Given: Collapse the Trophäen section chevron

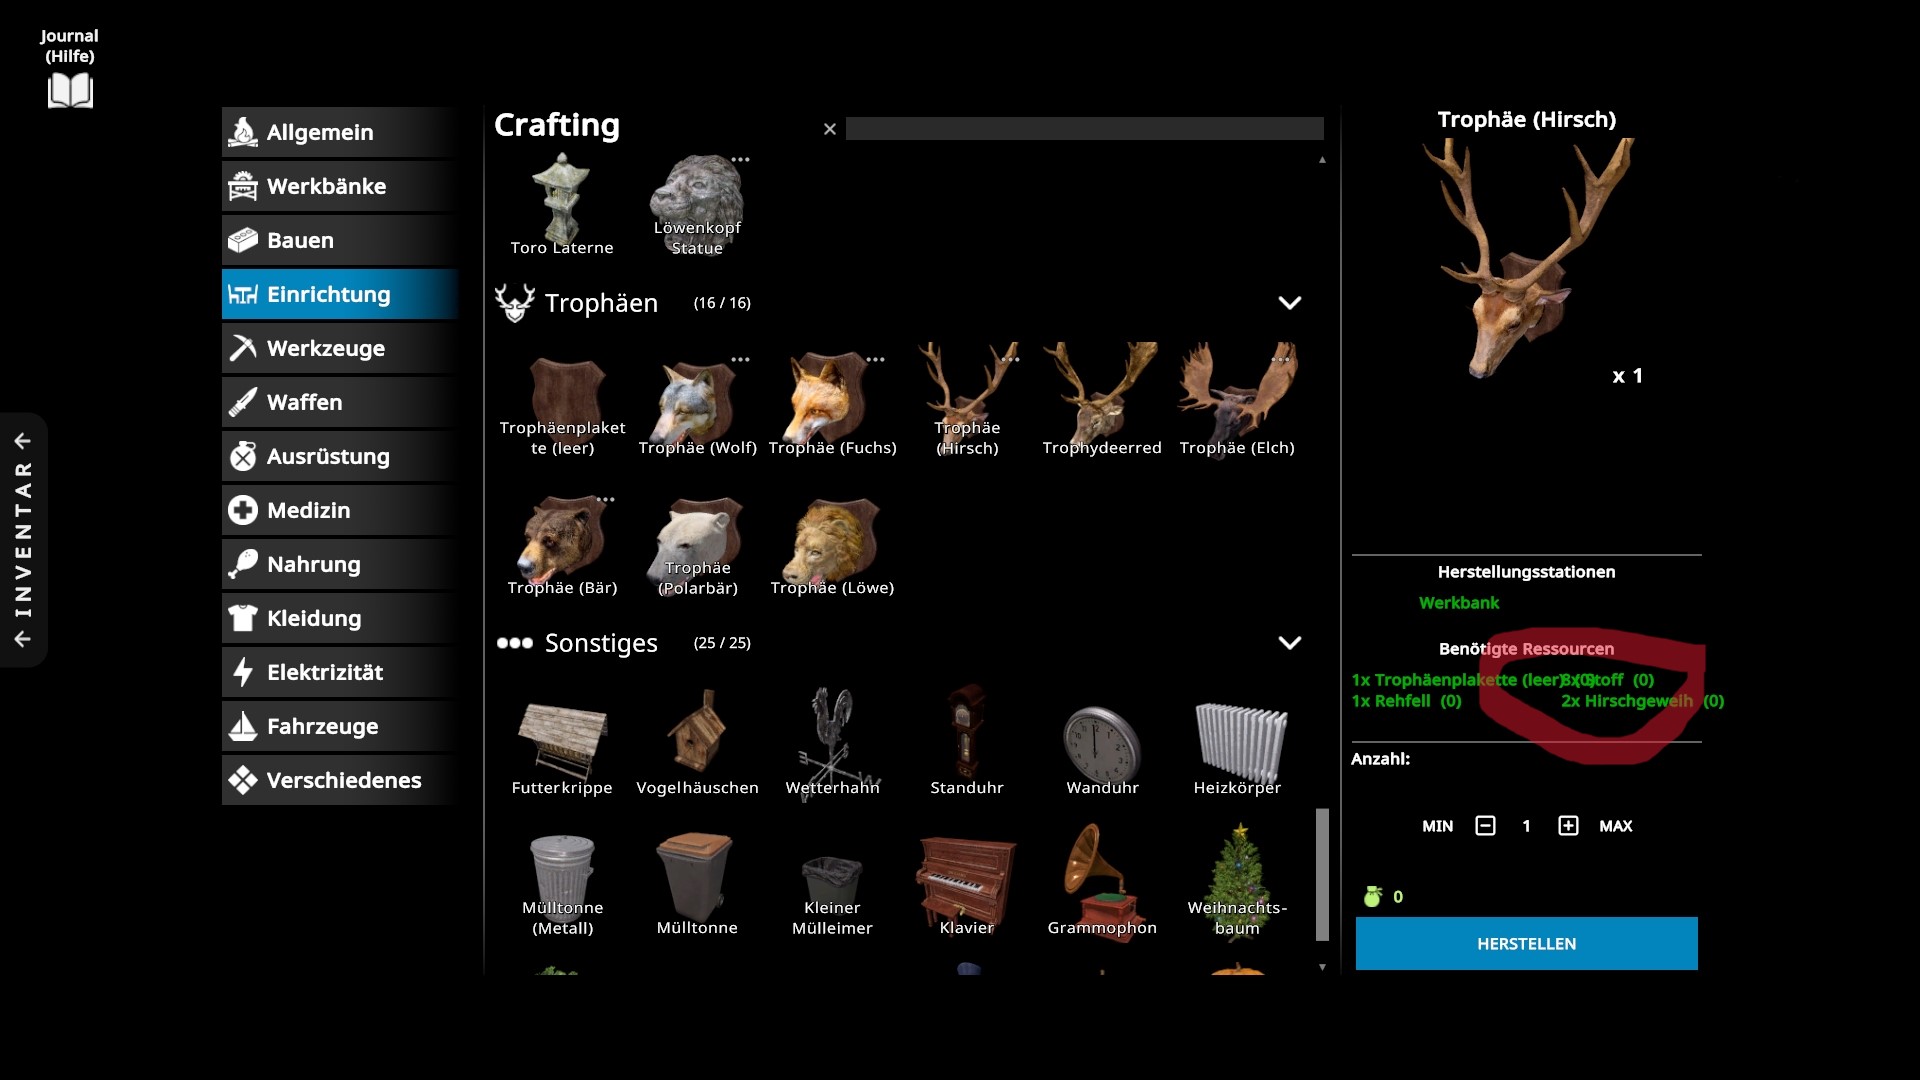Looking at the screenshot, I should [1289, 303].
